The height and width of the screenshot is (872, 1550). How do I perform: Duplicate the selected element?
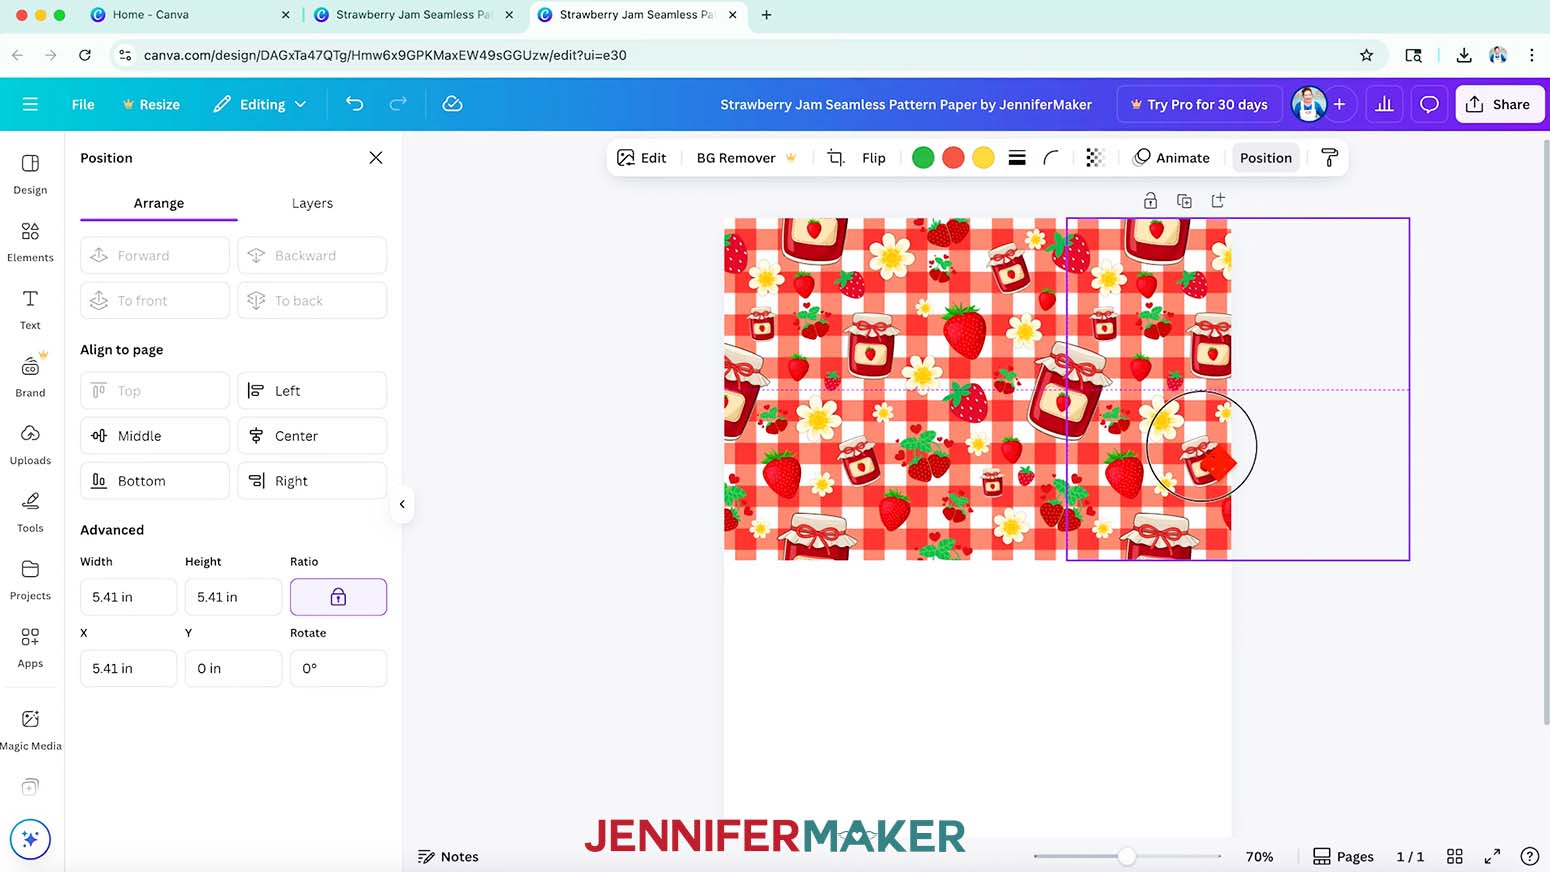point(1184,201)
